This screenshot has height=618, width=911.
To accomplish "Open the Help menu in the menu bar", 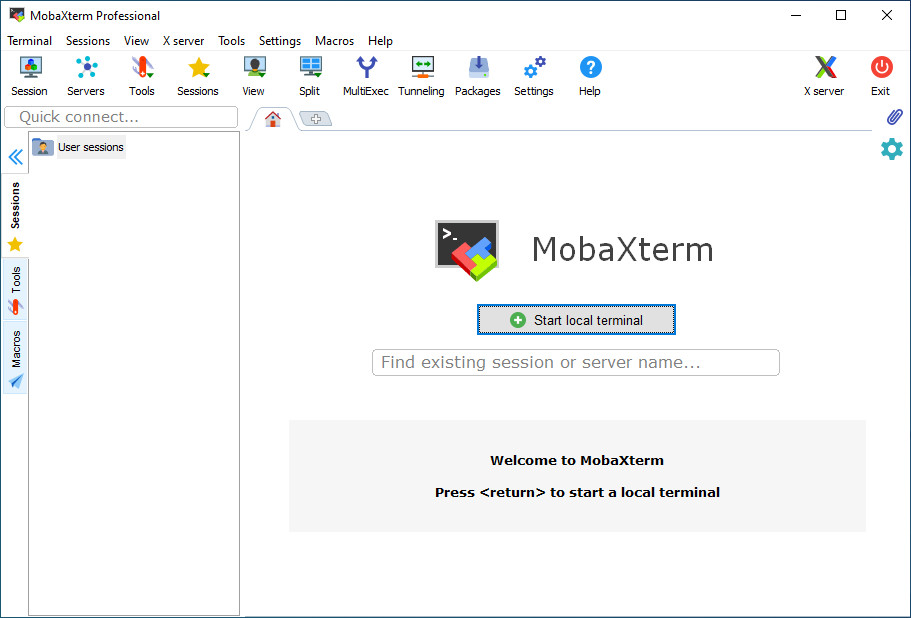I will tap(381, 41).
